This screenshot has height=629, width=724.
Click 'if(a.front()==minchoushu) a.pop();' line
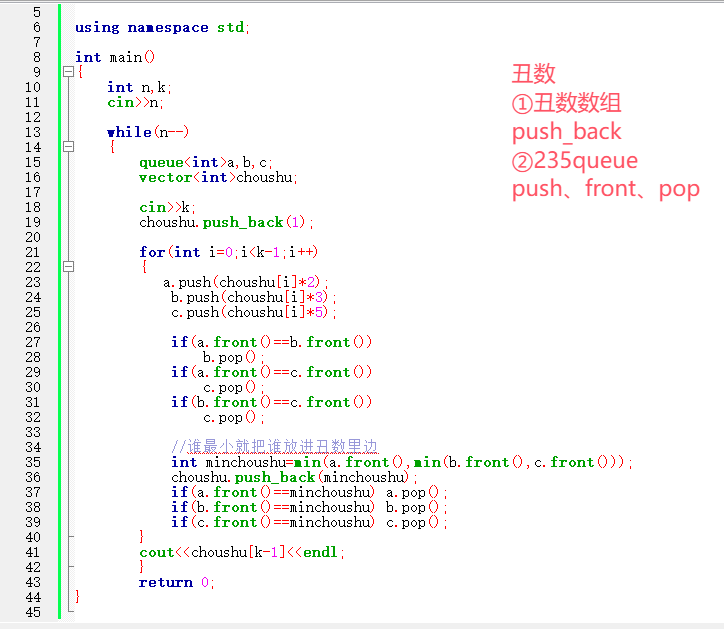(309, 492)
